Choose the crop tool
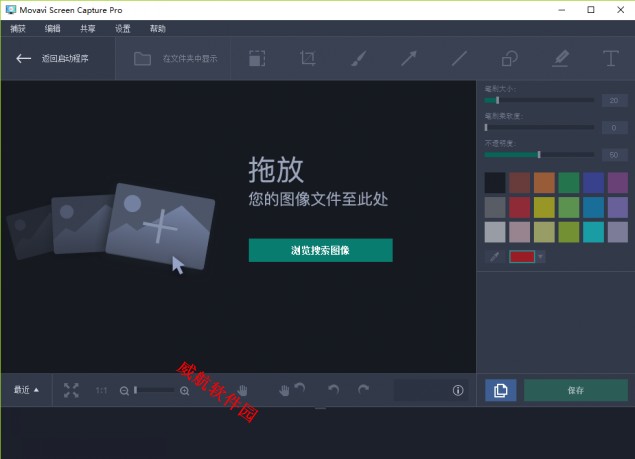The image size is (635, 459). click(308, 58)
